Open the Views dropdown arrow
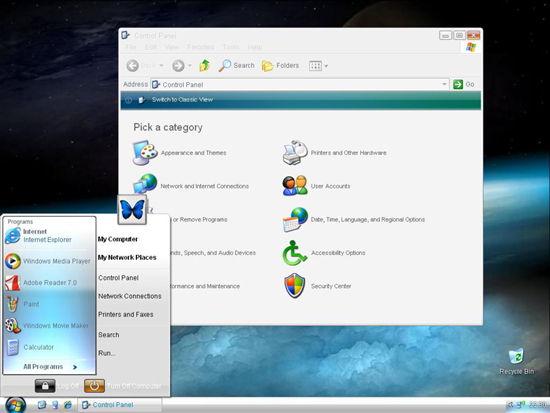This screenshot has height=413, width=550. (326, 66)
